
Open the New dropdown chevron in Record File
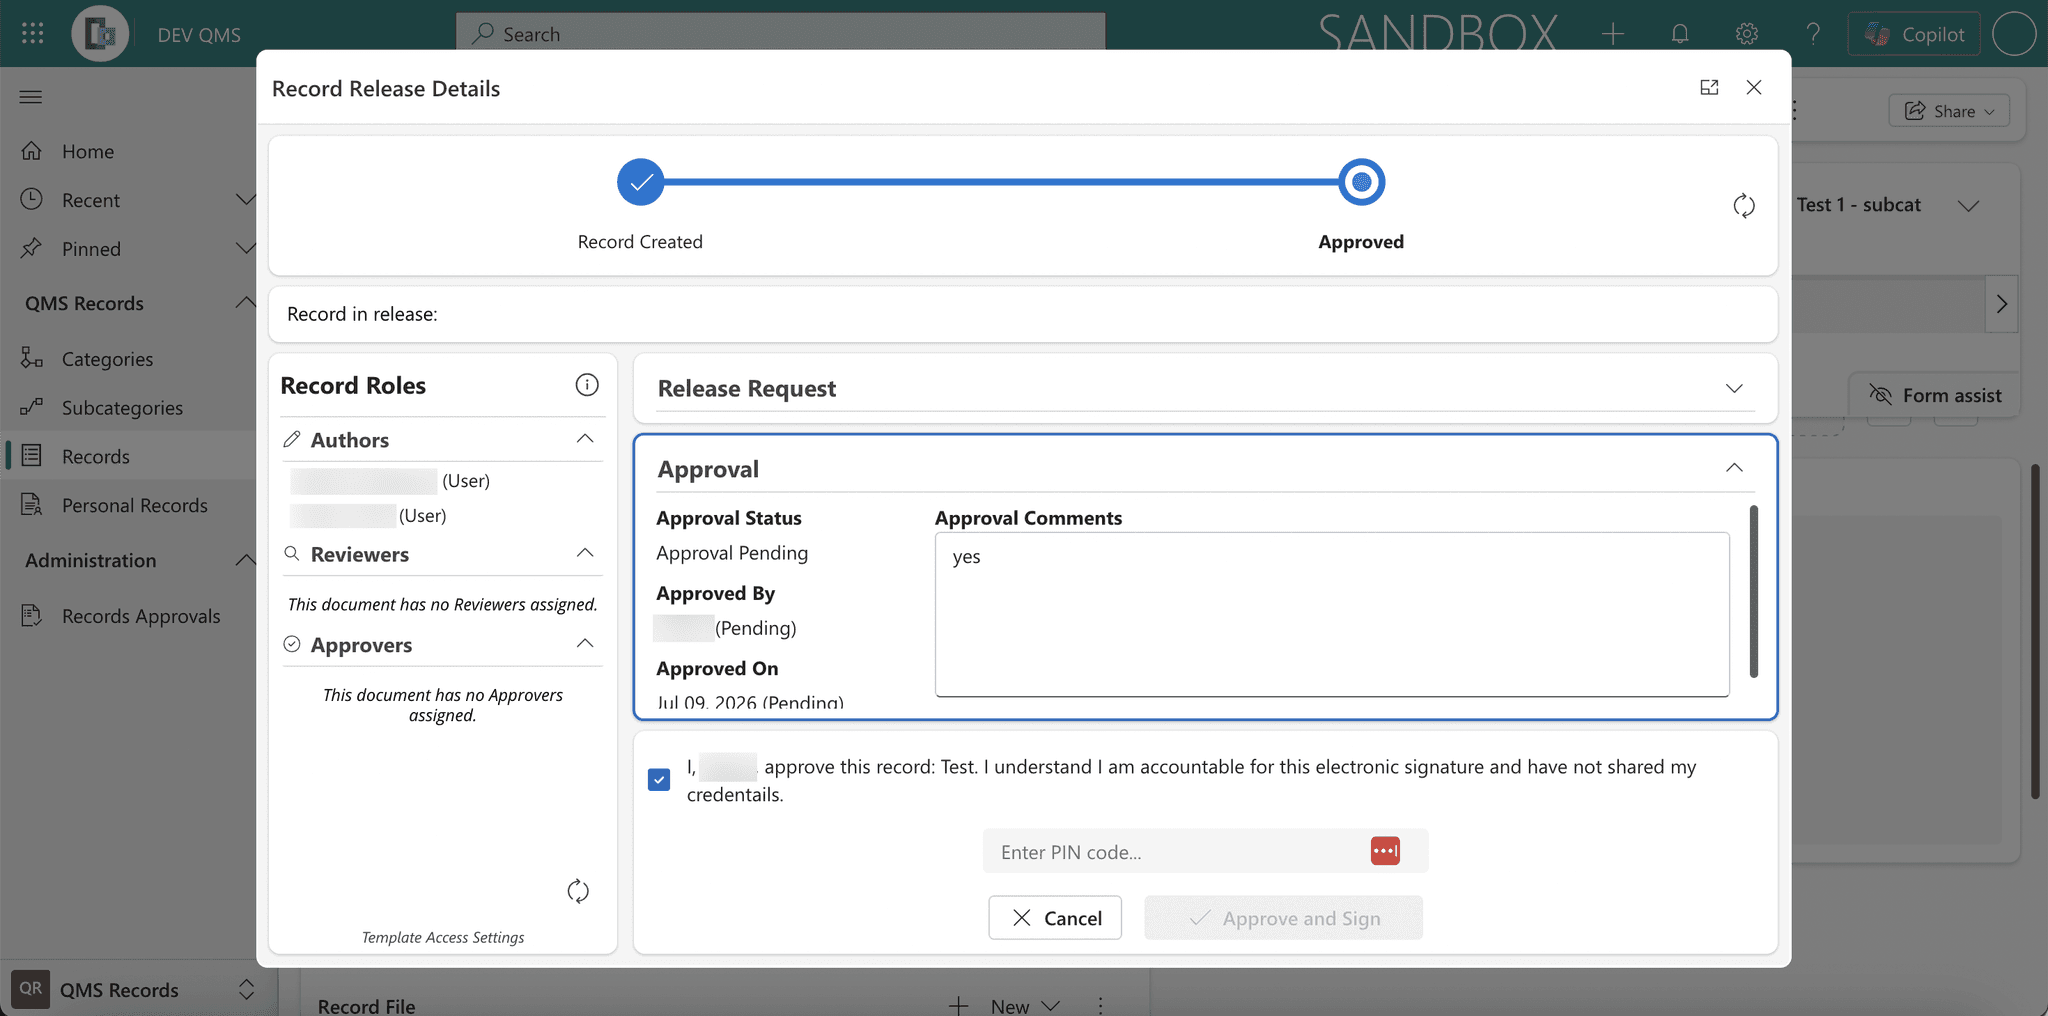point(1051,1006)
